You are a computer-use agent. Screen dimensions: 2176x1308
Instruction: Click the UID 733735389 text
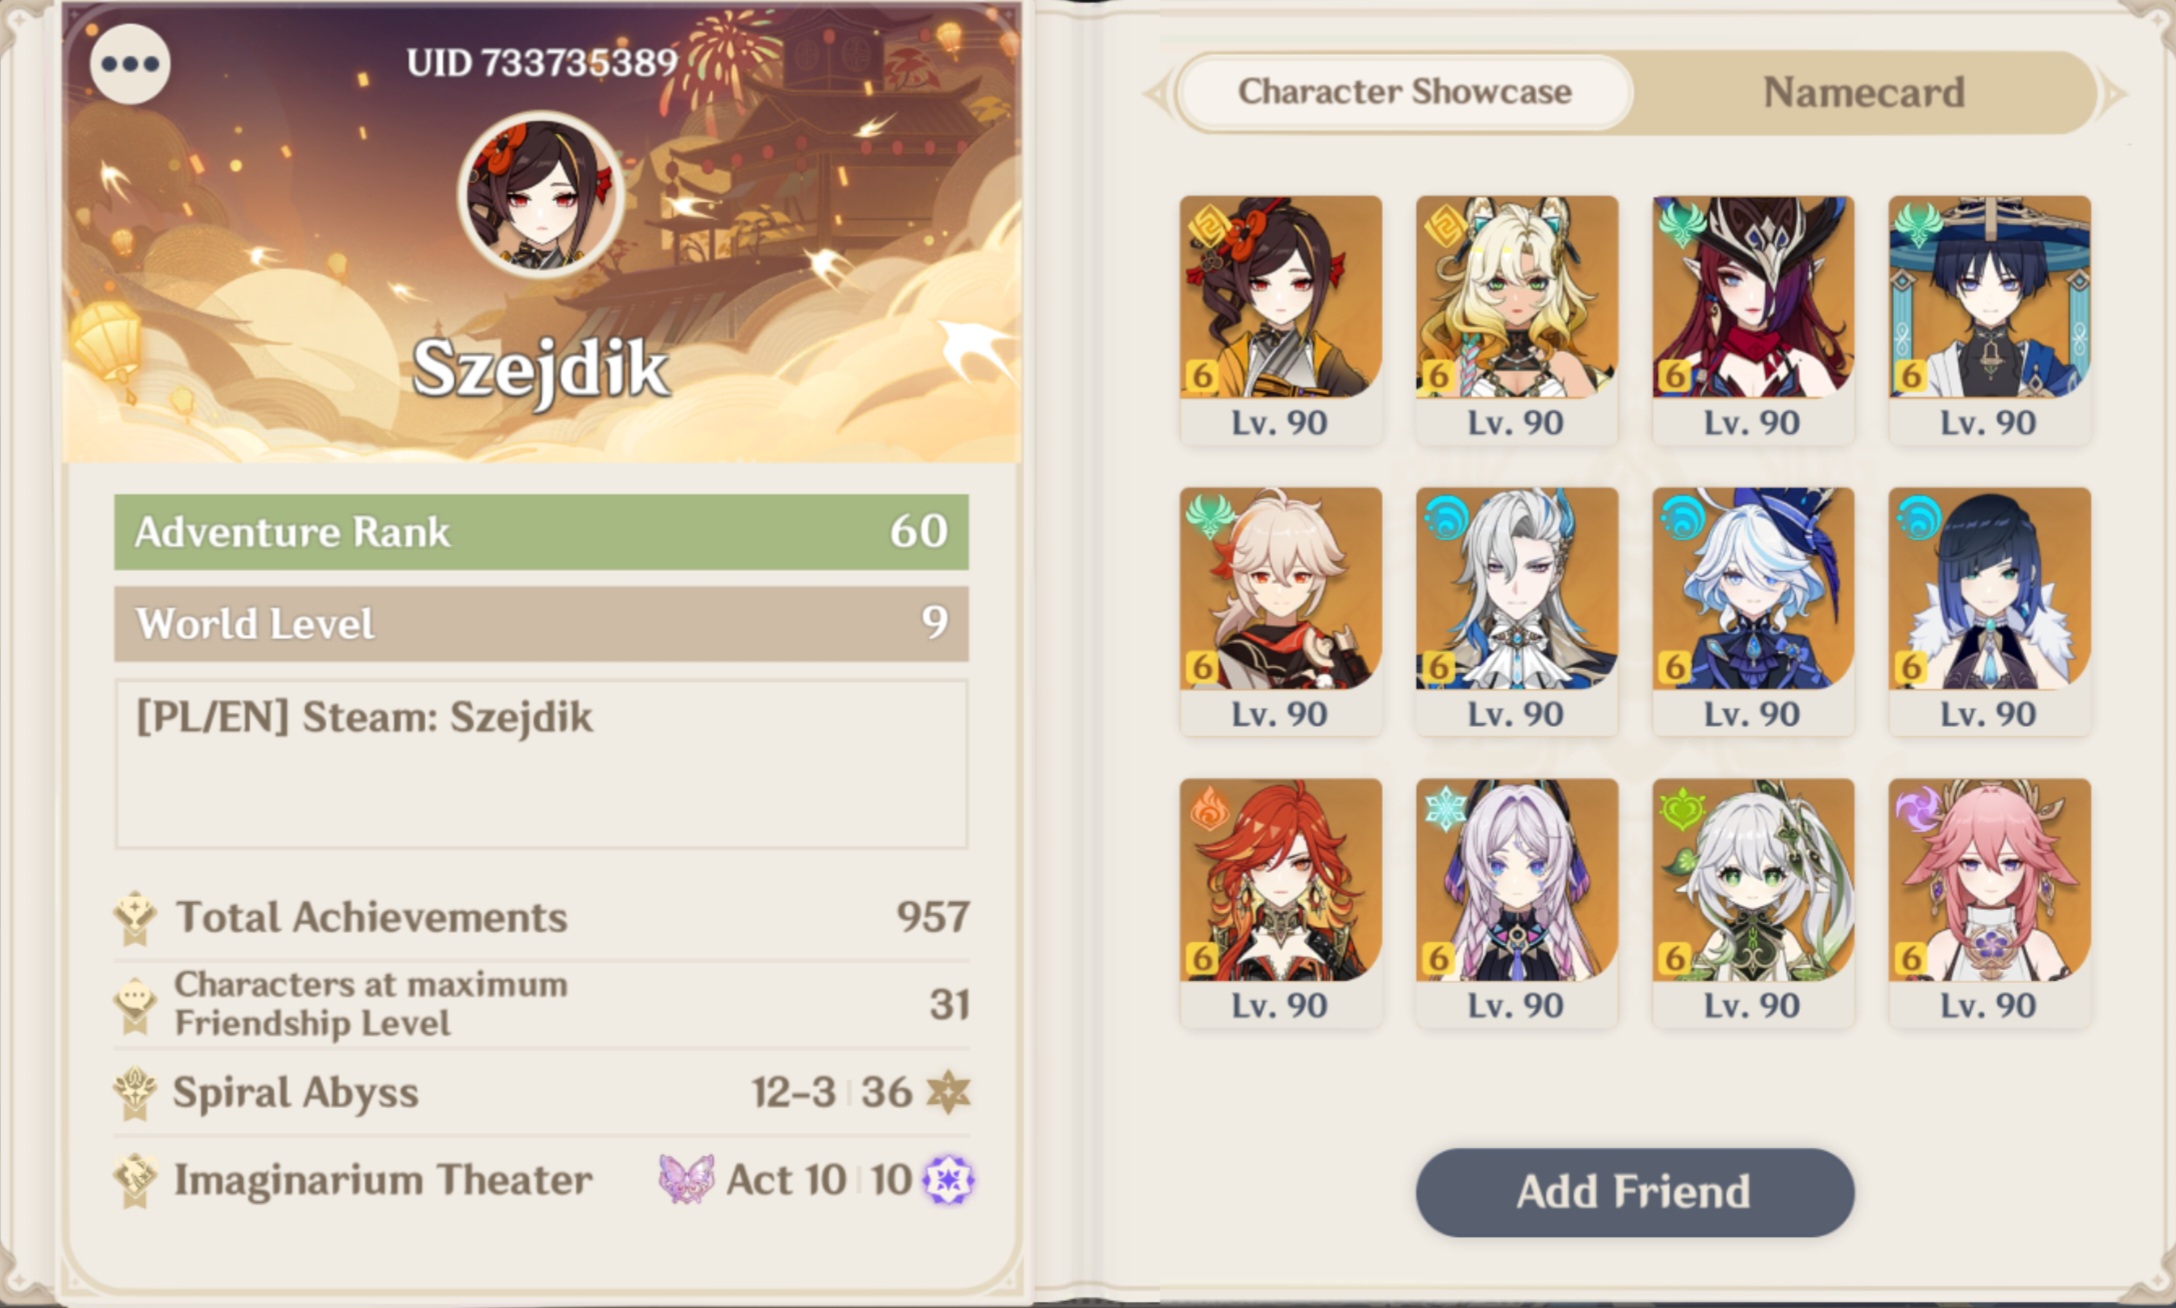(x=542, y=63)
